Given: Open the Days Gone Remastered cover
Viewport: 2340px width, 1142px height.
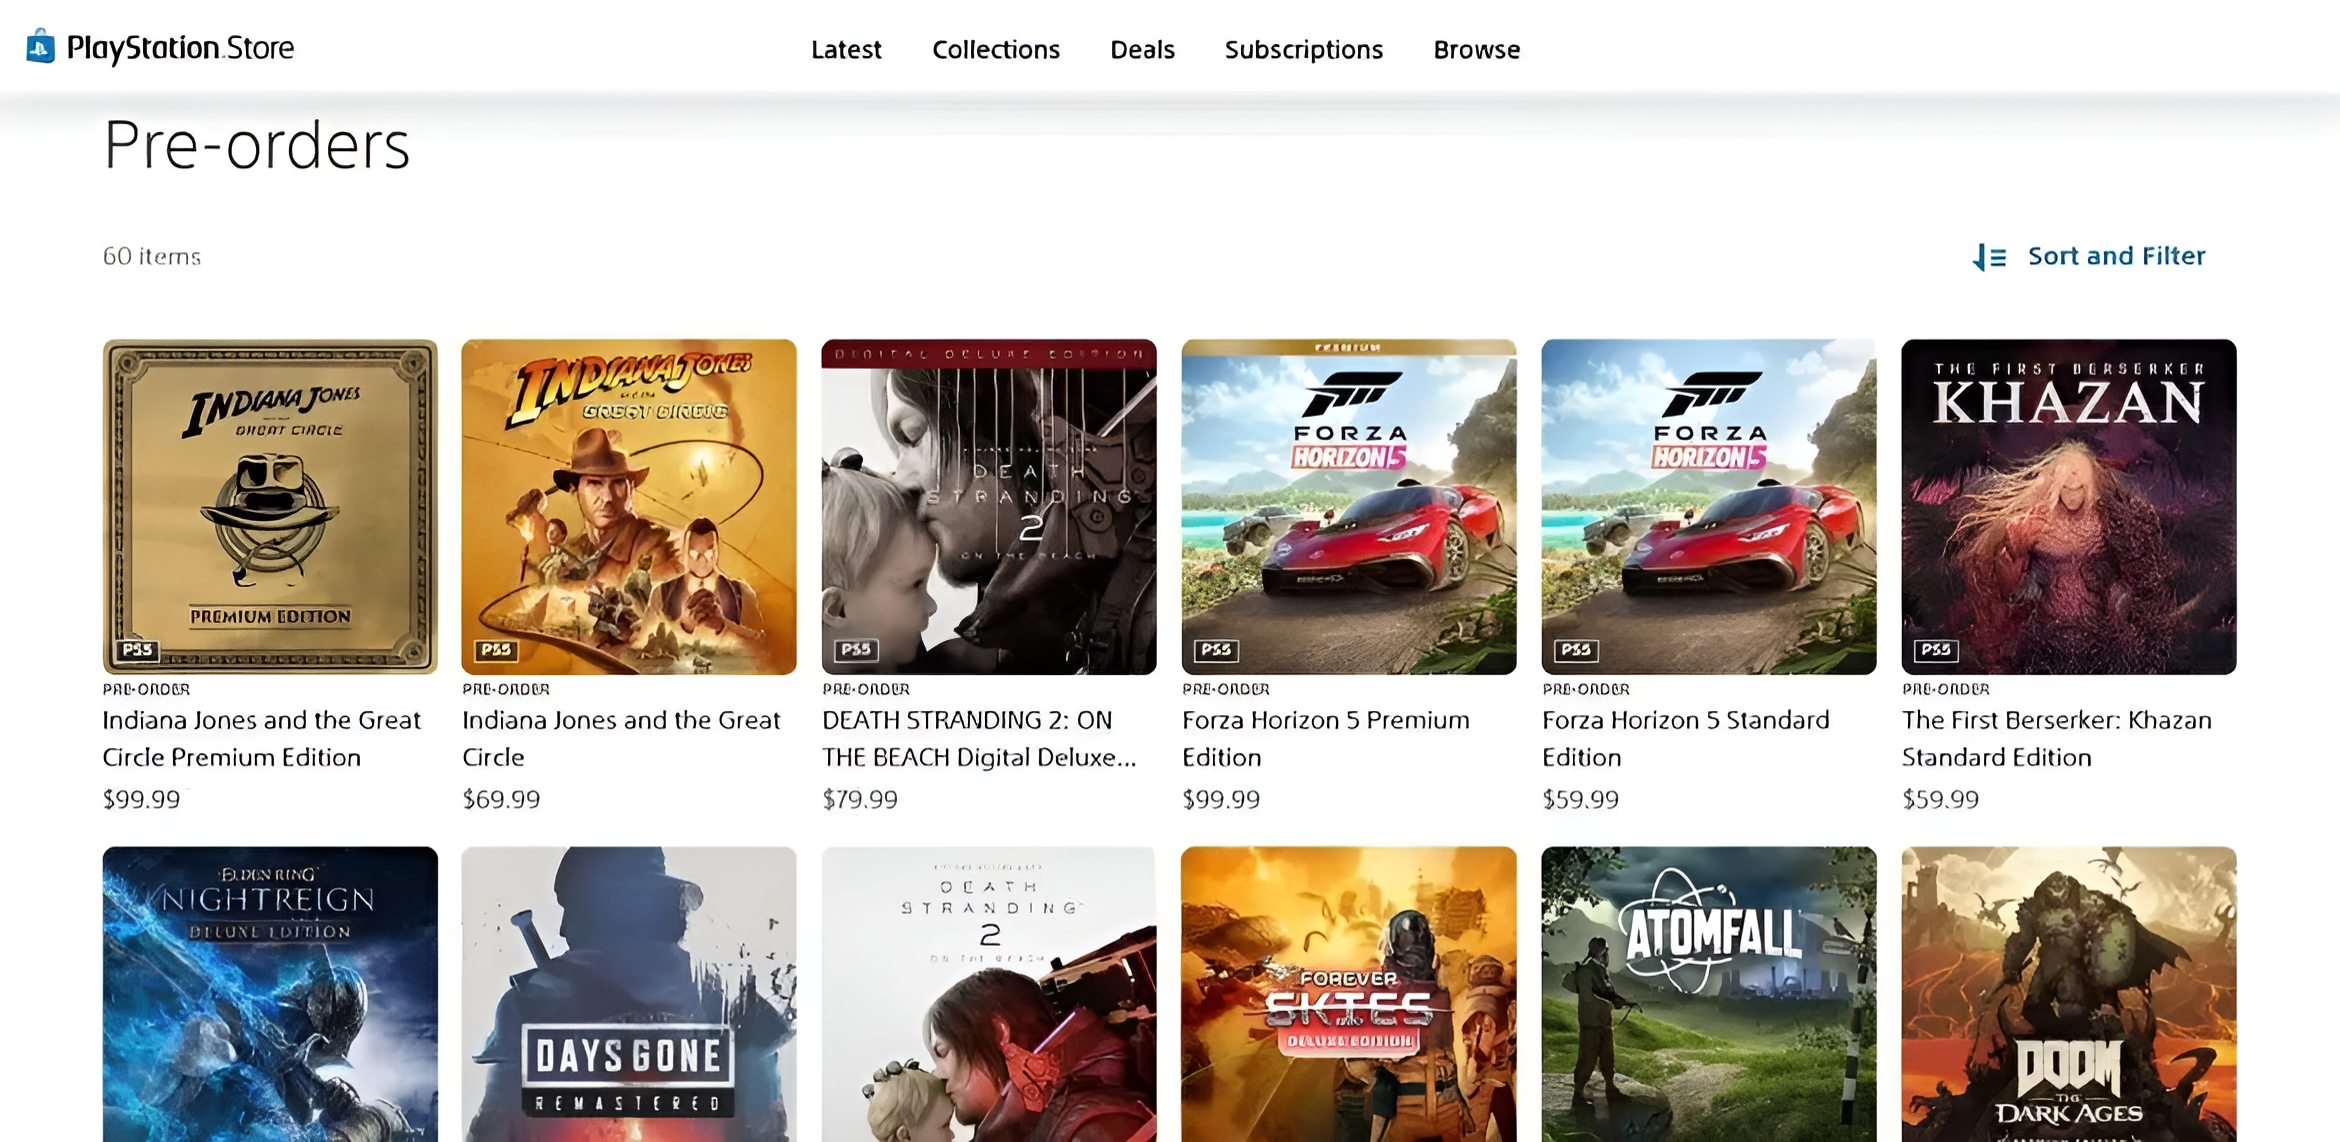Looking at the screenshot, I should click(629, 994).
